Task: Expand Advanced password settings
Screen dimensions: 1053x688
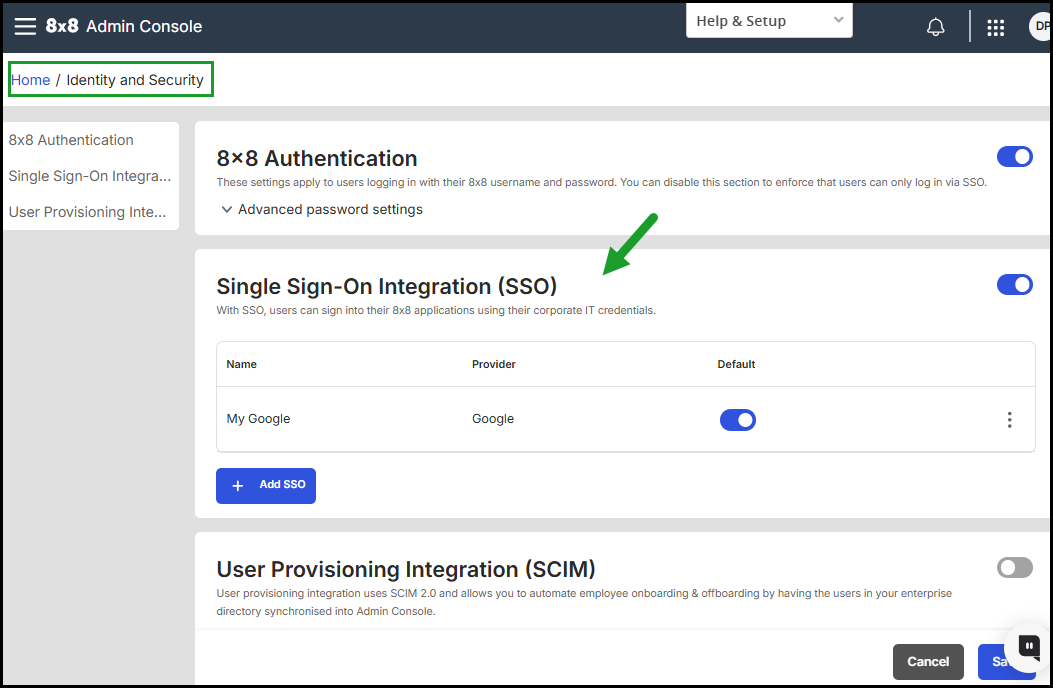Action: 322,210
